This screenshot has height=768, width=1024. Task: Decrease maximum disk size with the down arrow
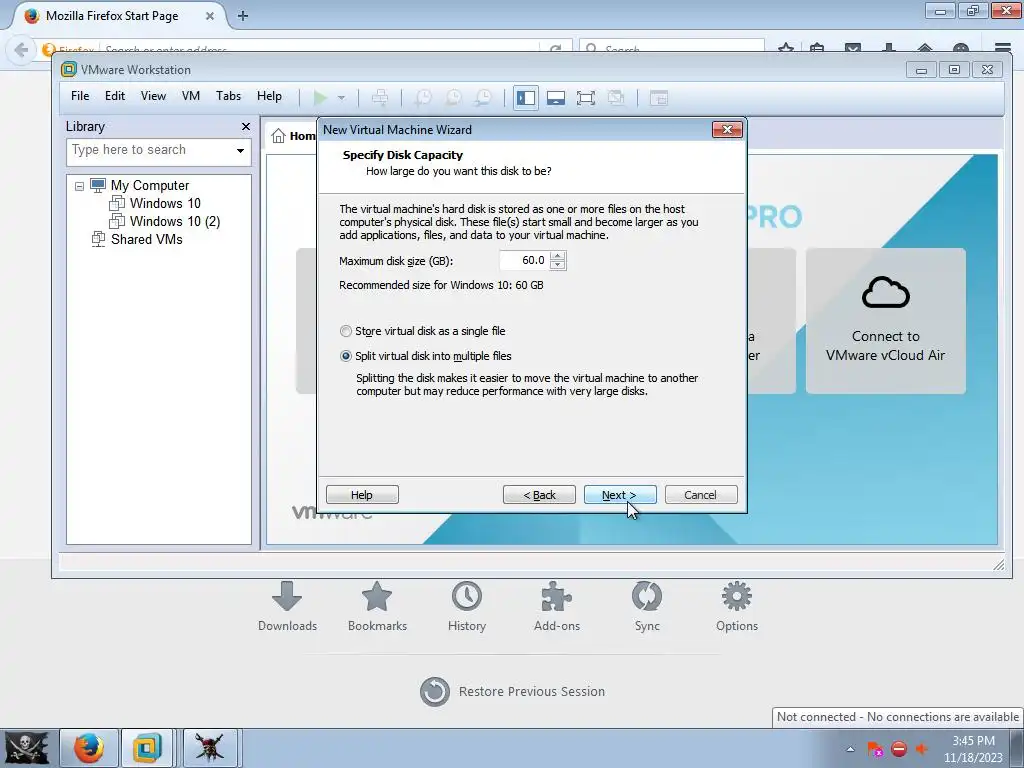coord(557,265)
